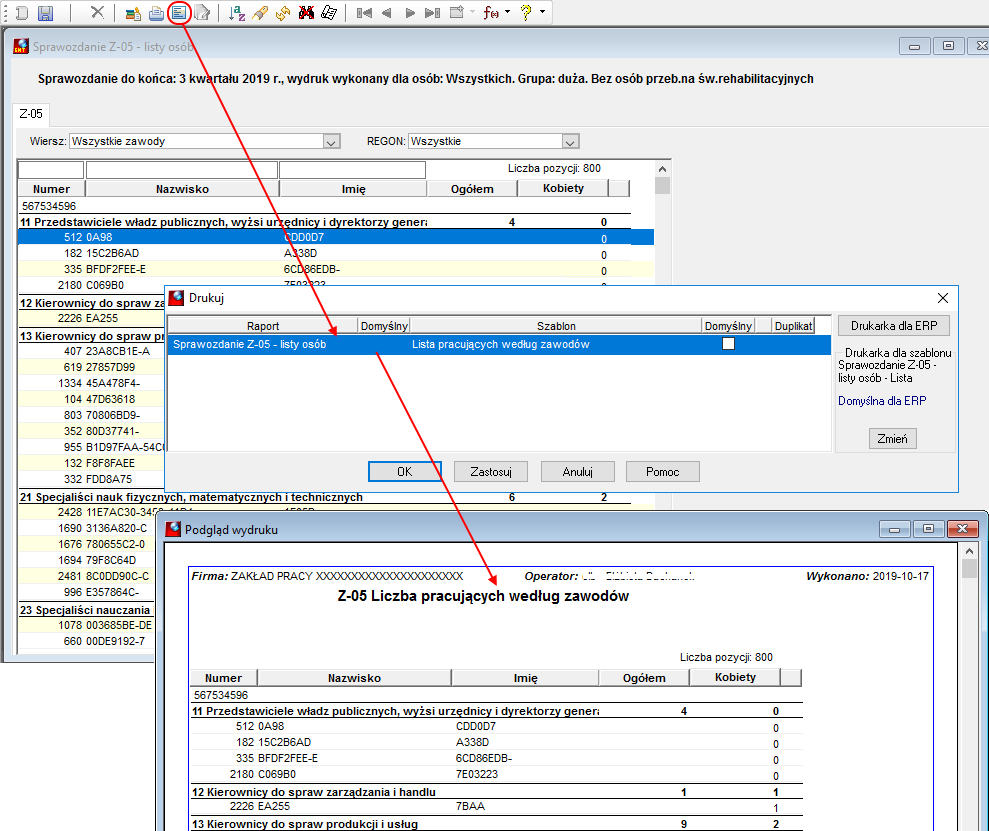Click Szablon column header in Drukuj
Screen dimensions: 989x831
click(x=556, y=326)
